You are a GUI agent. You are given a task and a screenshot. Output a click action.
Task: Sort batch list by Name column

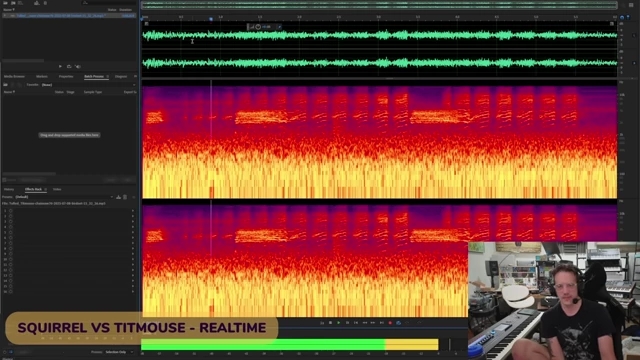pos(9,92)
